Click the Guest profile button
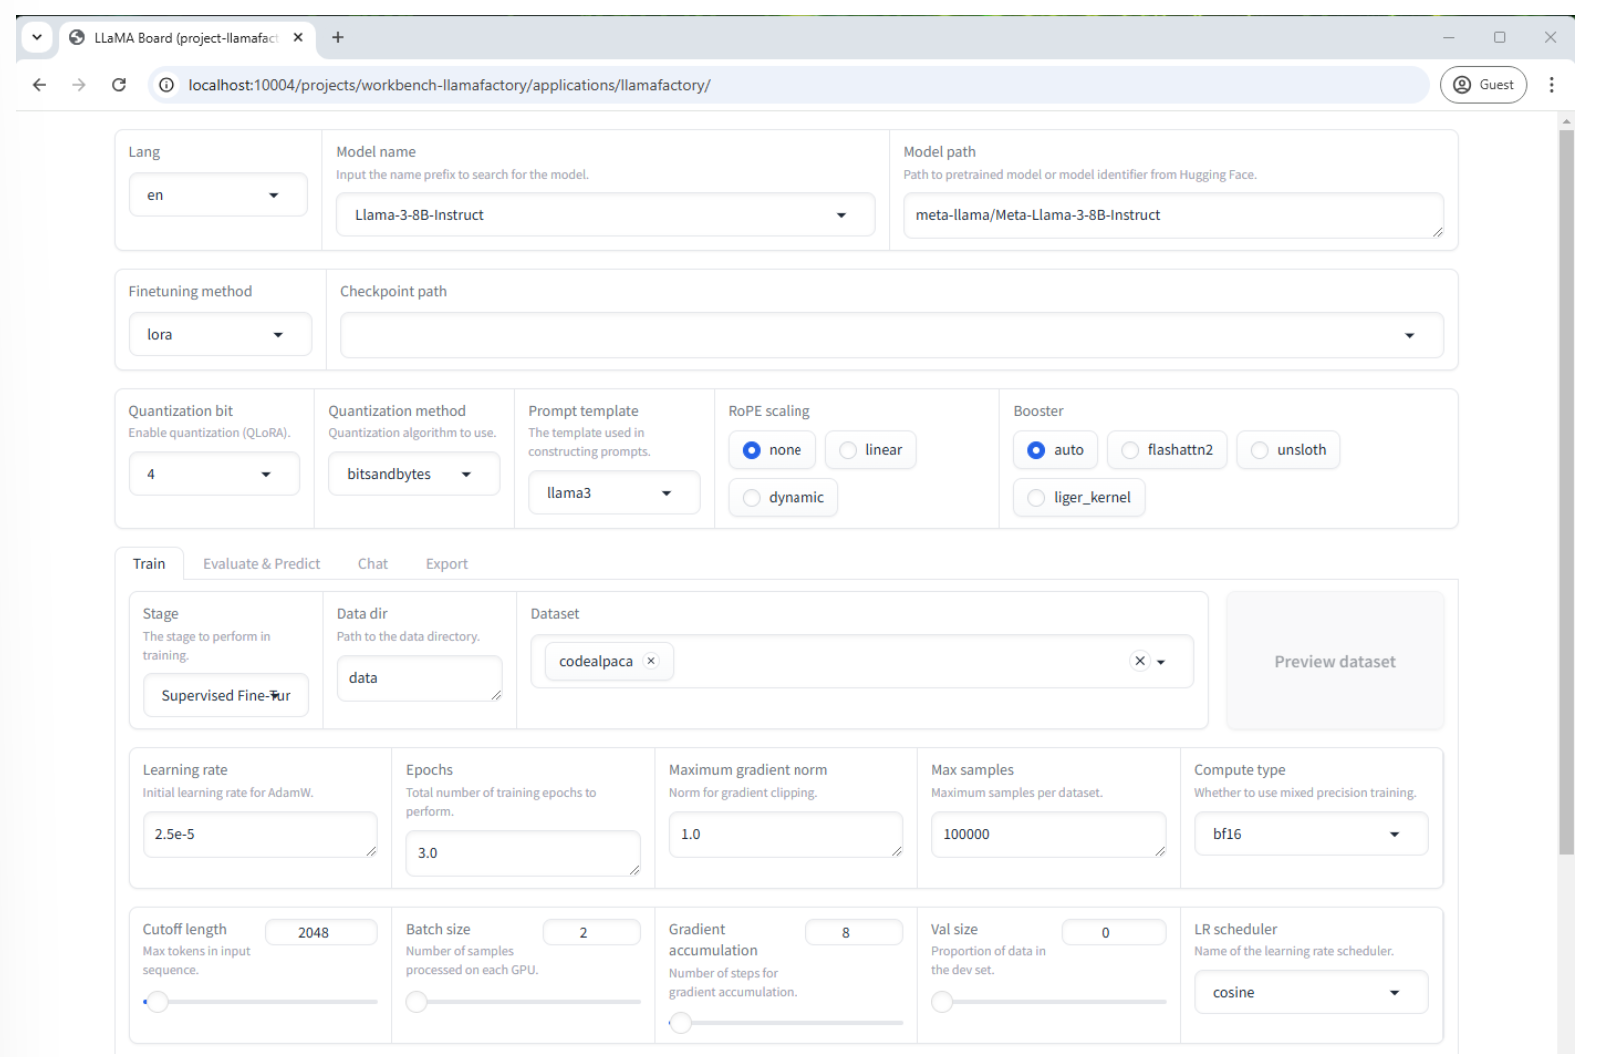Image resolution: width=1600 pixels, height=1057 pixels. point(1483,85)
